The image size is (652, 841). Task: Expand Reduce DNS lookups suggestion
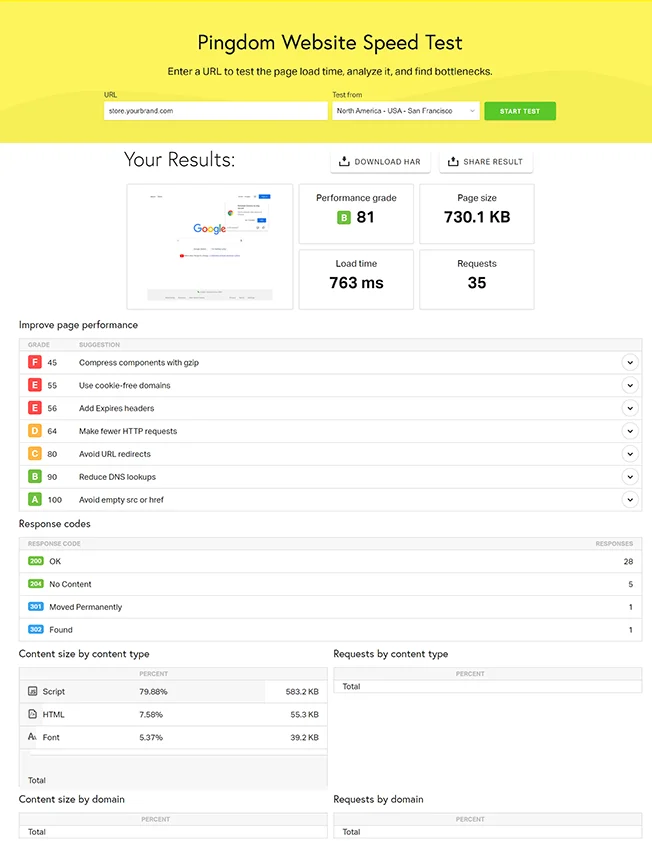(x=630, y=476)
